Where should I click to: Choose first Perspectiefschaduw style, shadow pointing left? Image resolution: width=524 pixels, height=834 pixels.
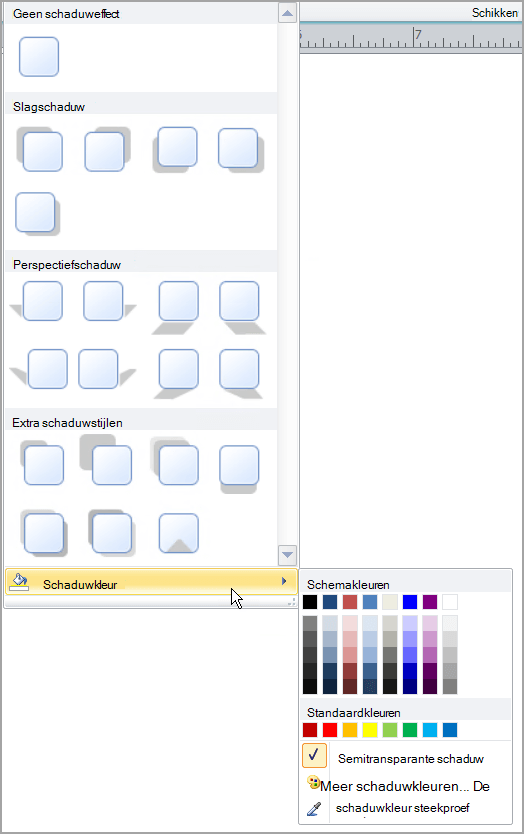click(x=36, y=302)
